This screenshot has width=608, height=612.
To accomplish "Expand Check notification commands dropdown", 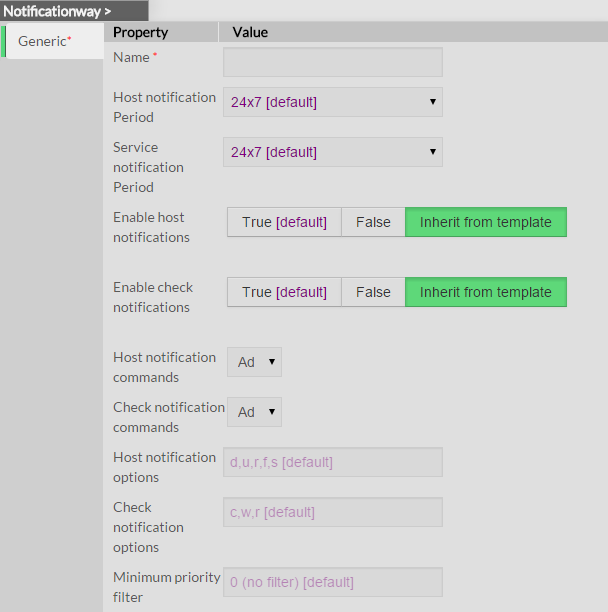I will coord(254,412).
